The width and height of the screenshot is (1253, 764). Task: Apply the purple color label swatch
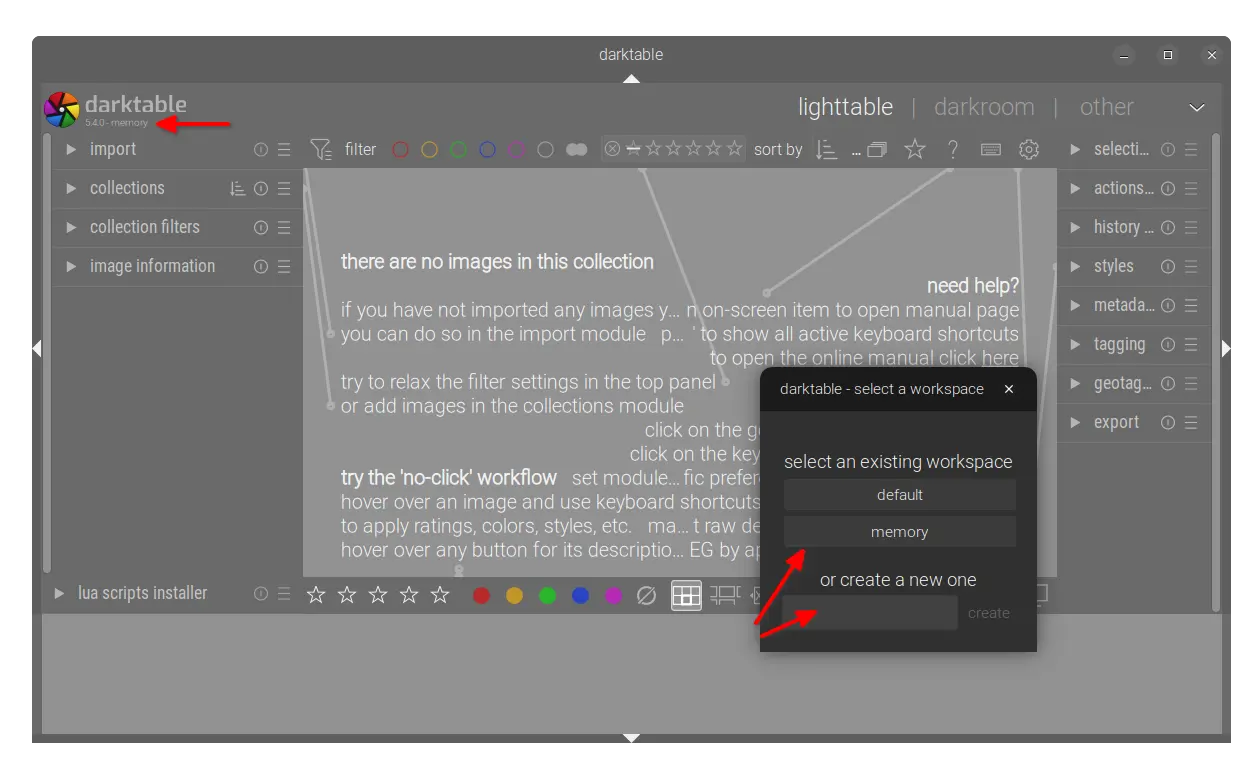pos(614,596)
